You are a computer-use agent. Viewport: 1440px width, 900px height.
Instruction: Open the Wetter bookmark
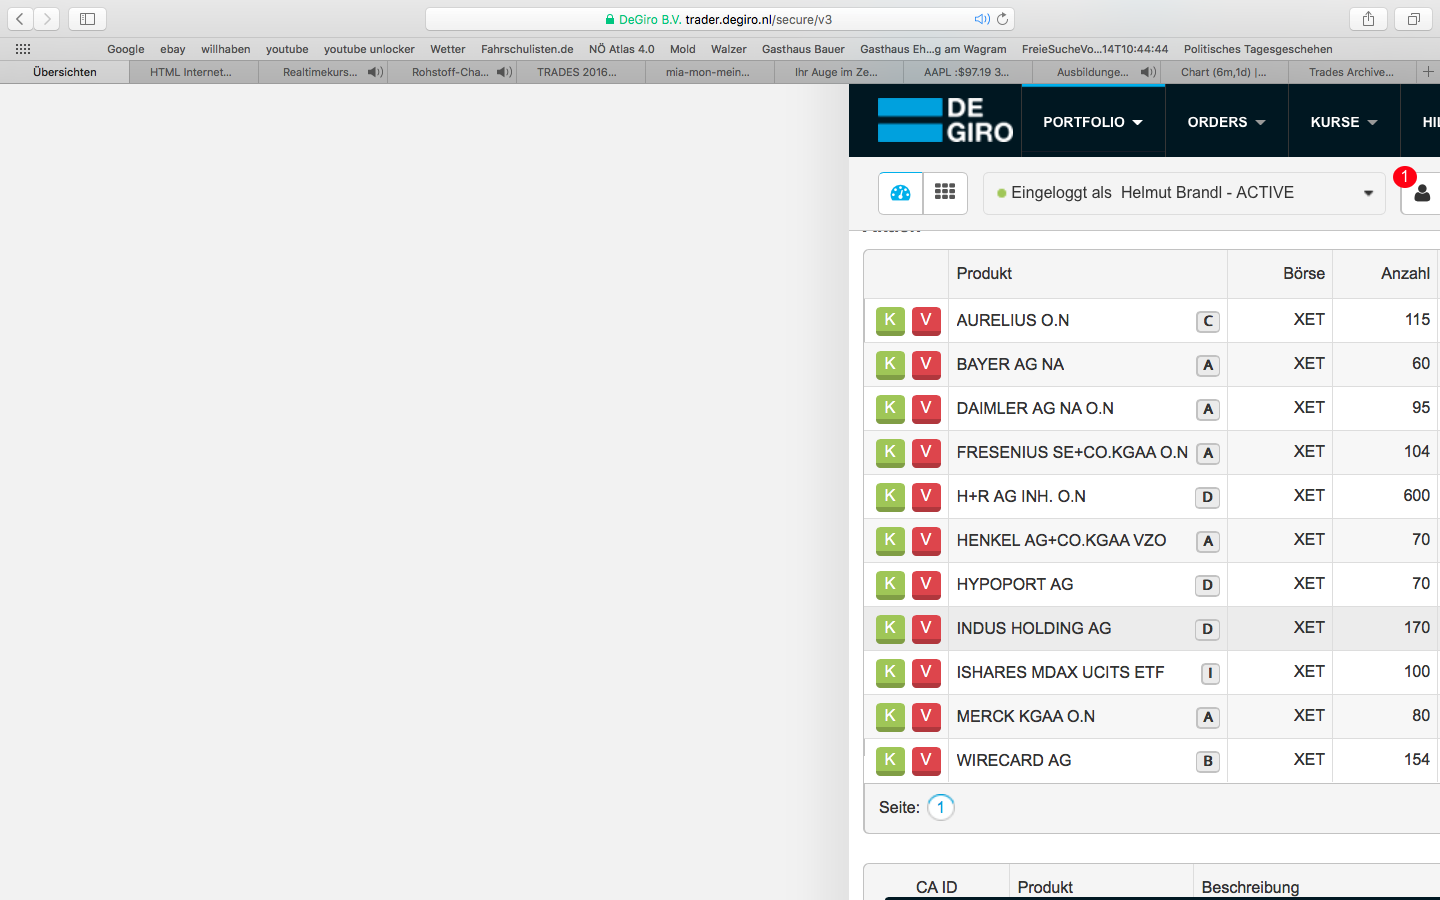[x=448, y=49]
